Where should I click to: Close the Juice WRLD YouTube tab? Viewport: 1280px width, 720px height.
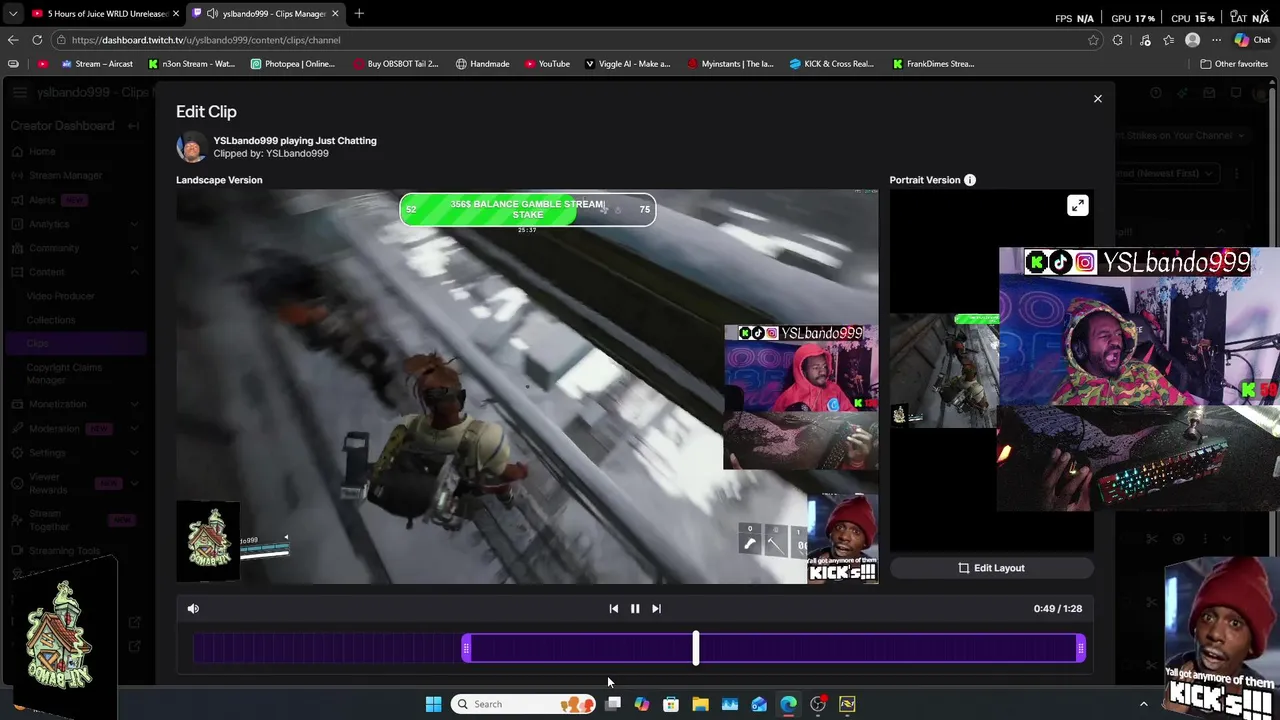pyautogui.click(x=176, y=13)
